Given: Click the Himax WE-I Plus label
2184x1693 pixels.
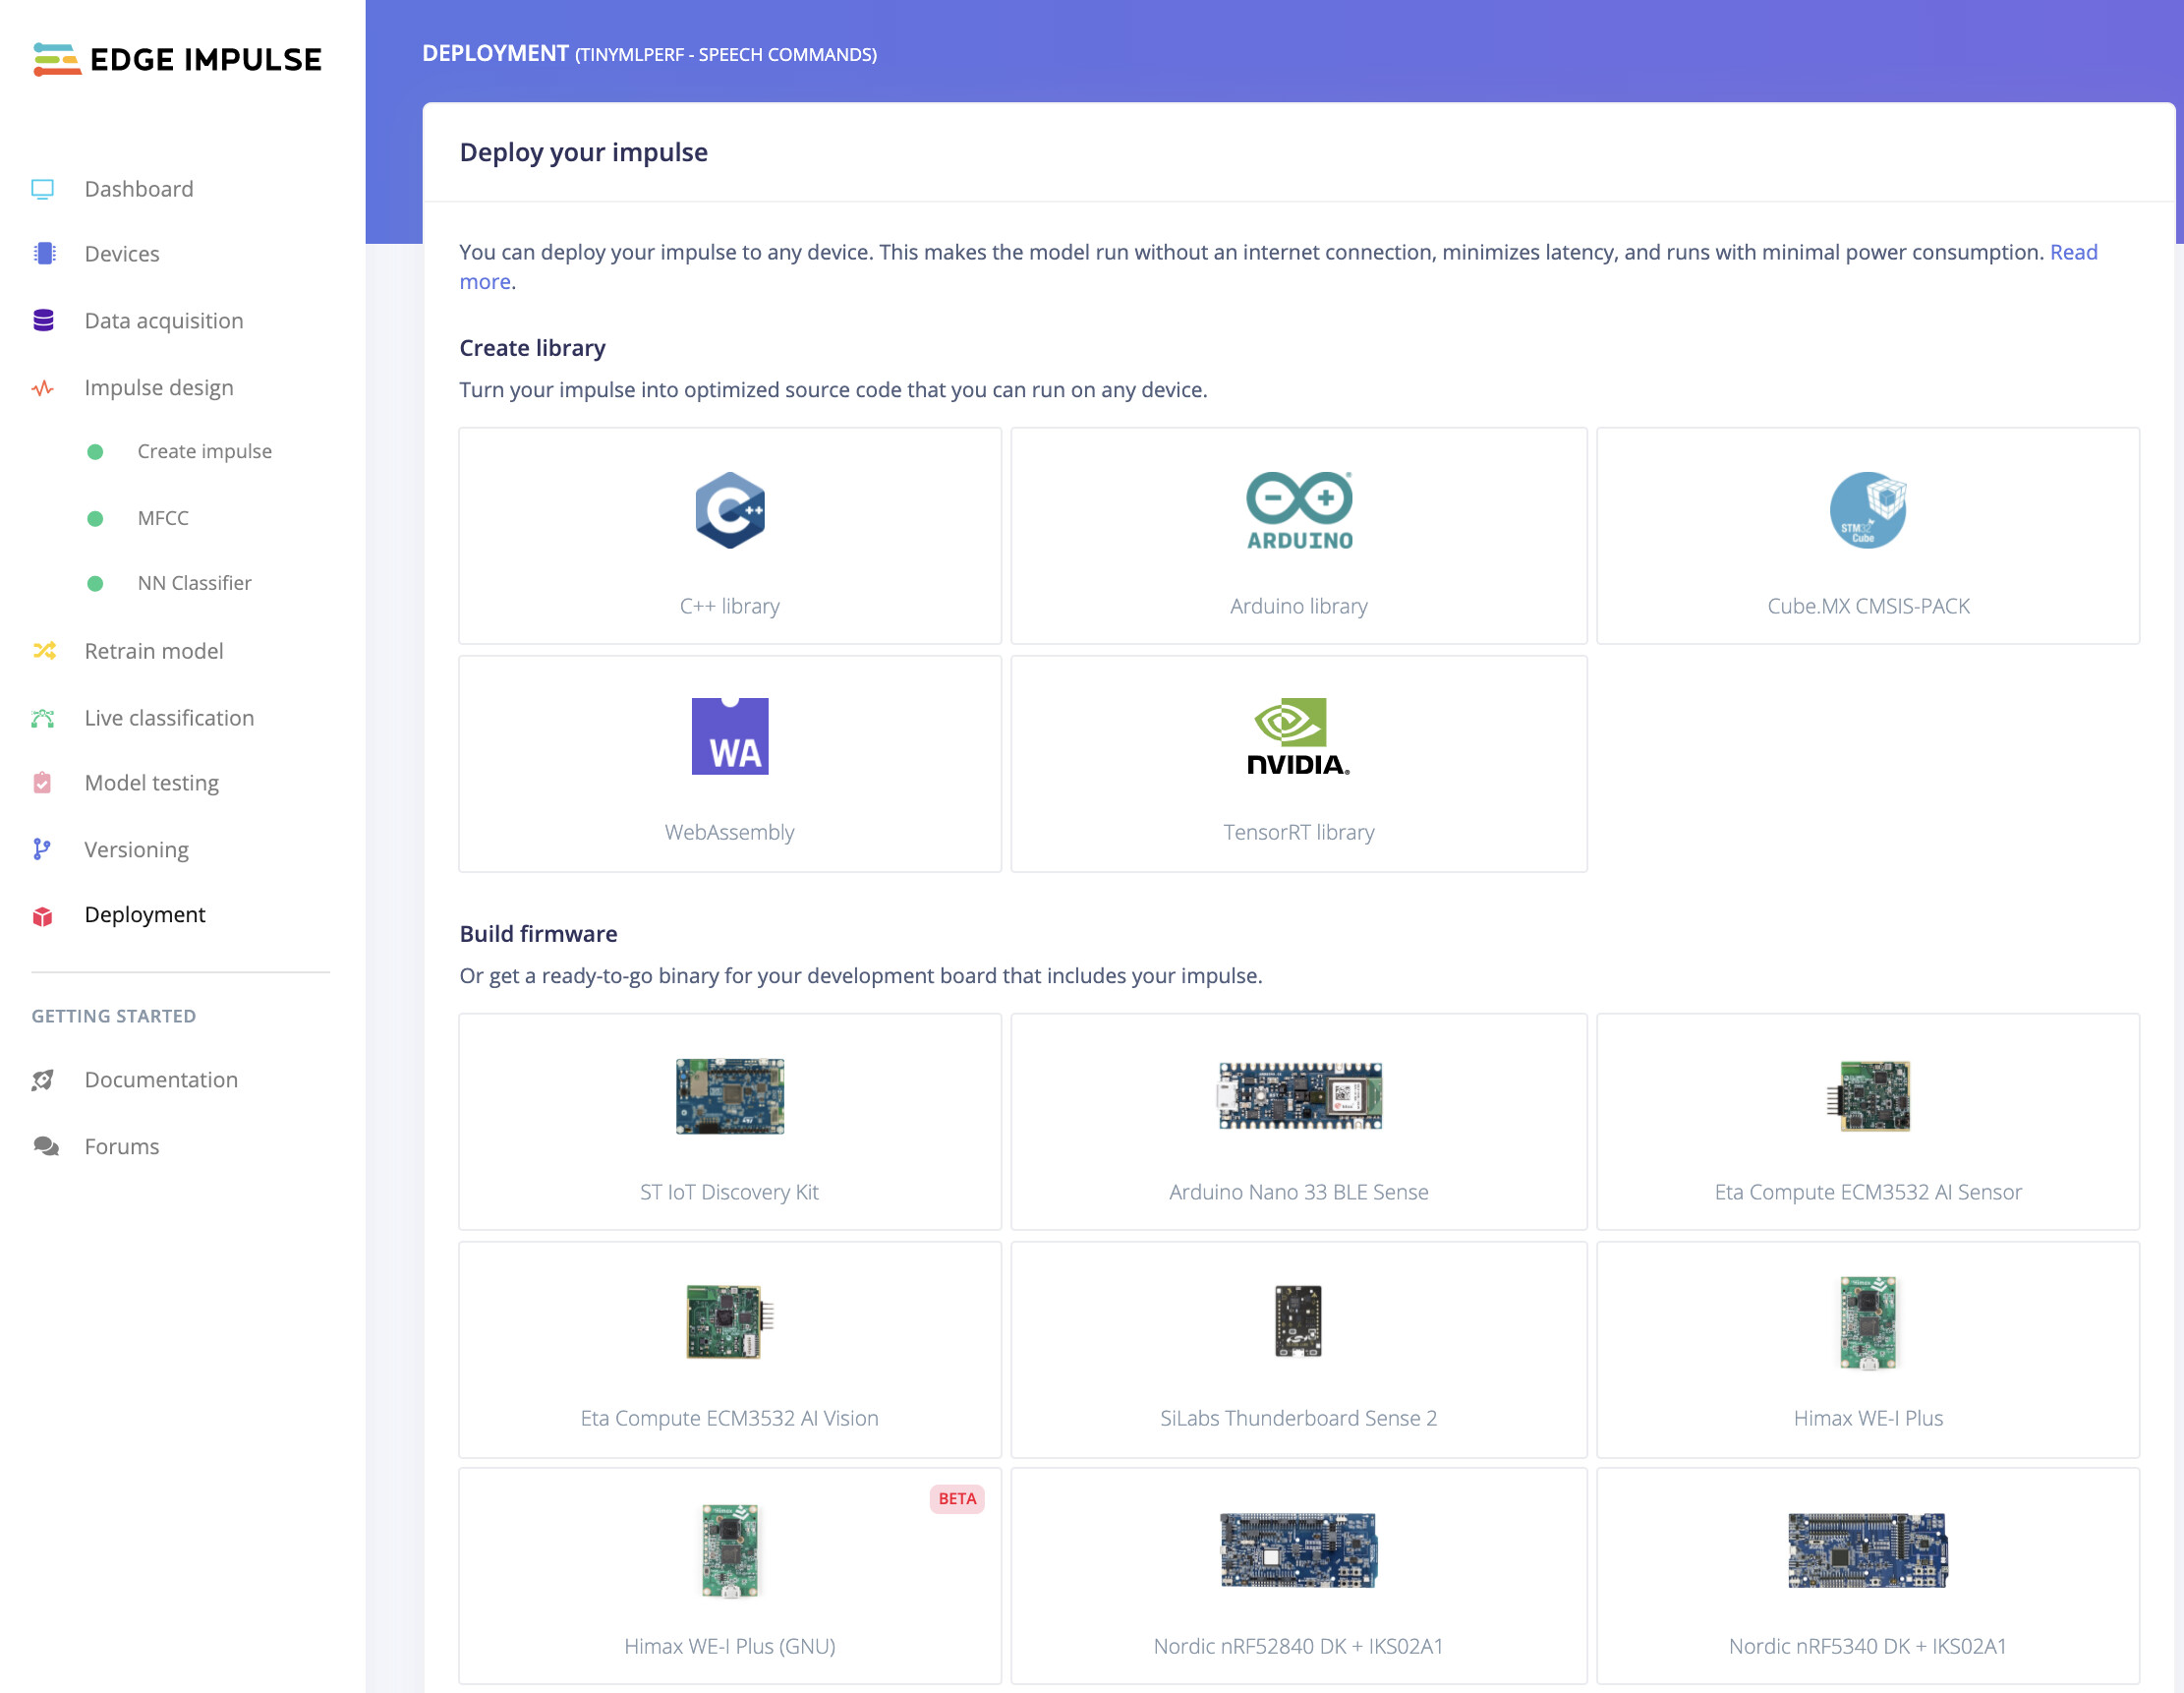Looking at the screenshot, I should [1868, 1419].
